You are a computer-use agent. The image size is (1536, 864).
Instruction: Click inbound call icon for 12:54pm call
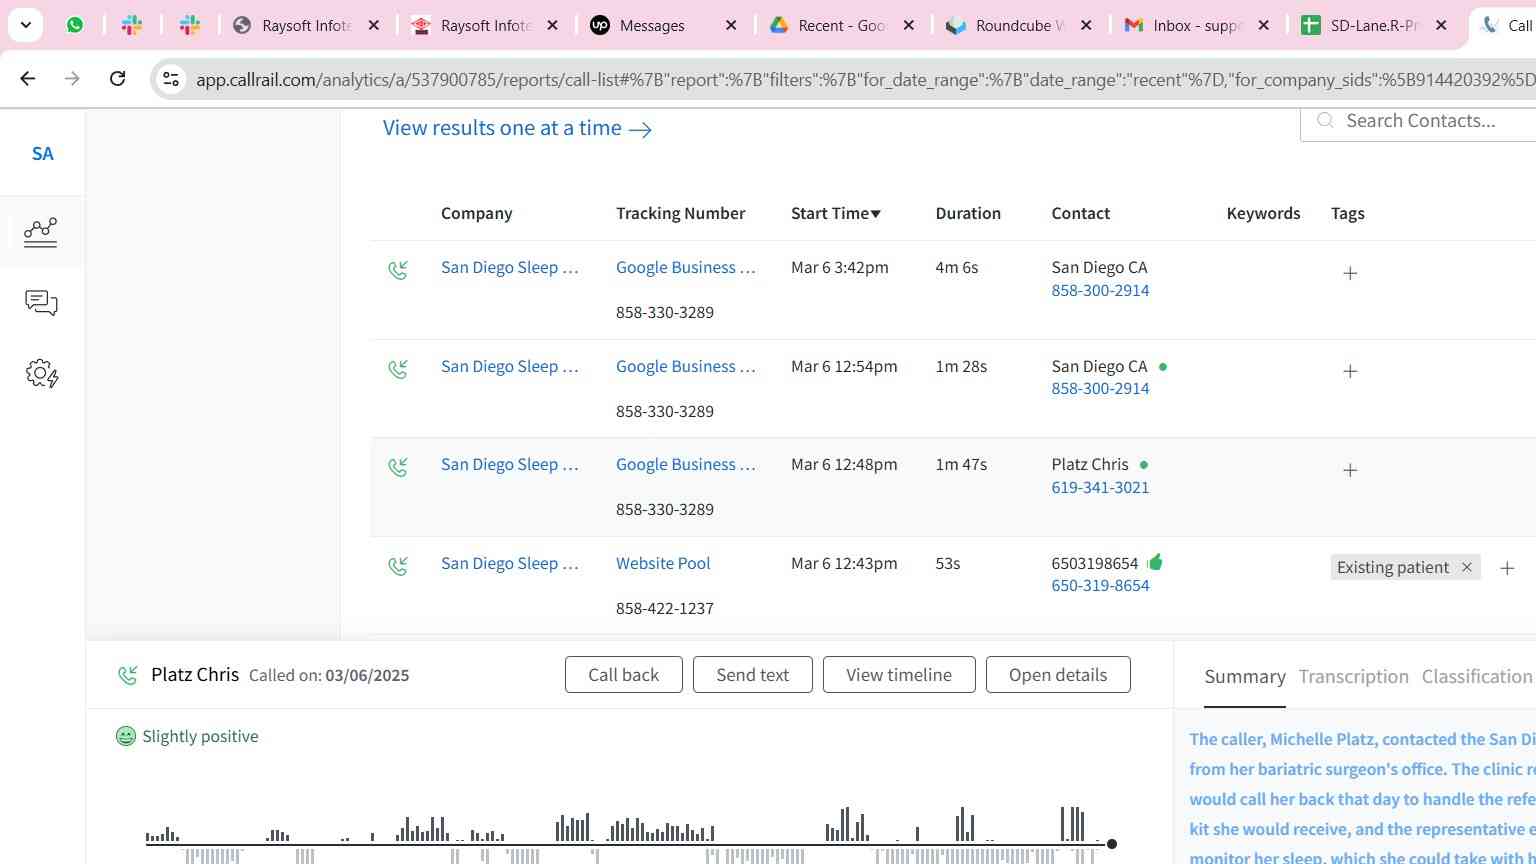[398, 369]
